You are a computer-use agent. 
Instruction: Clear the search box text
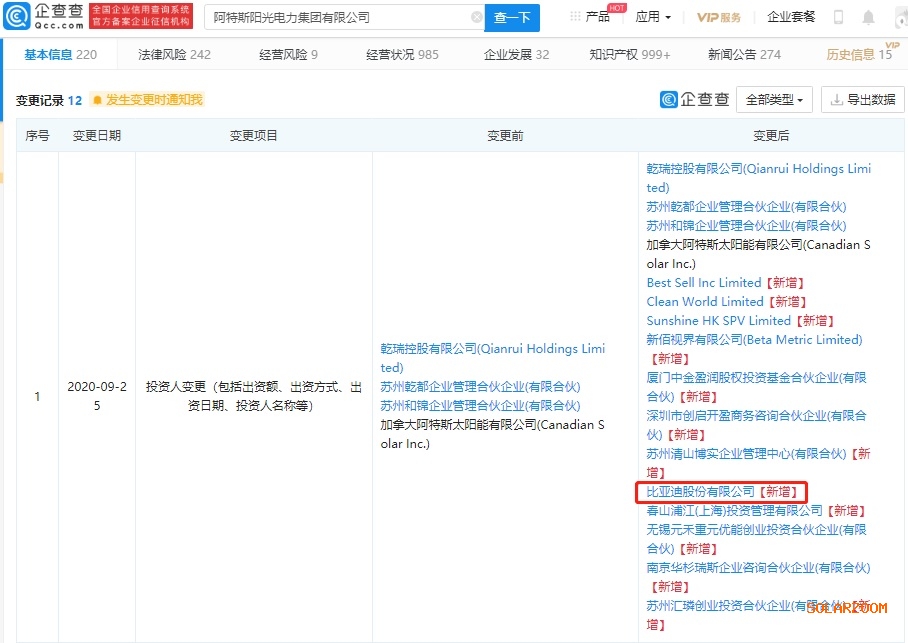(x=477, y=17)
